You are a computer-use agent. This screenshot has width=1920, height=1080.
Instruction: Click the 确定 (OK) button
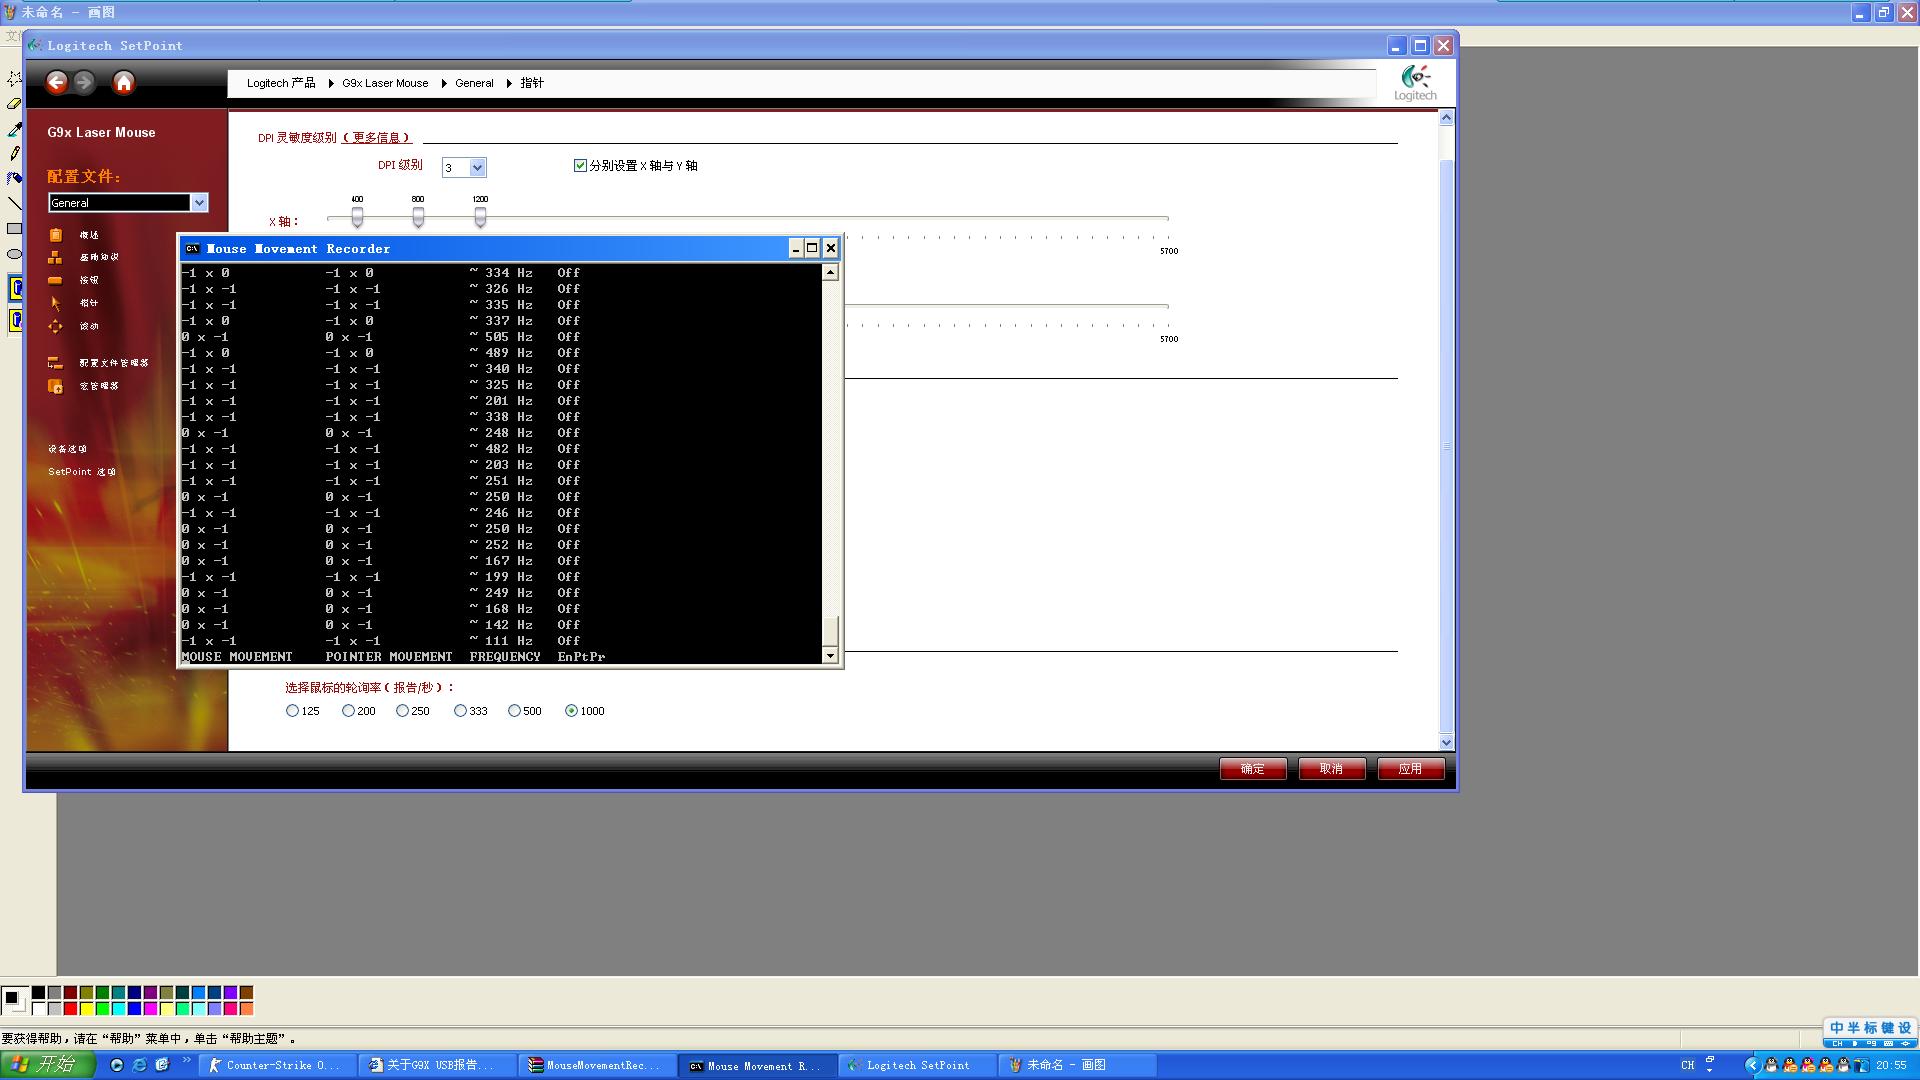[x=1253, y=769]
